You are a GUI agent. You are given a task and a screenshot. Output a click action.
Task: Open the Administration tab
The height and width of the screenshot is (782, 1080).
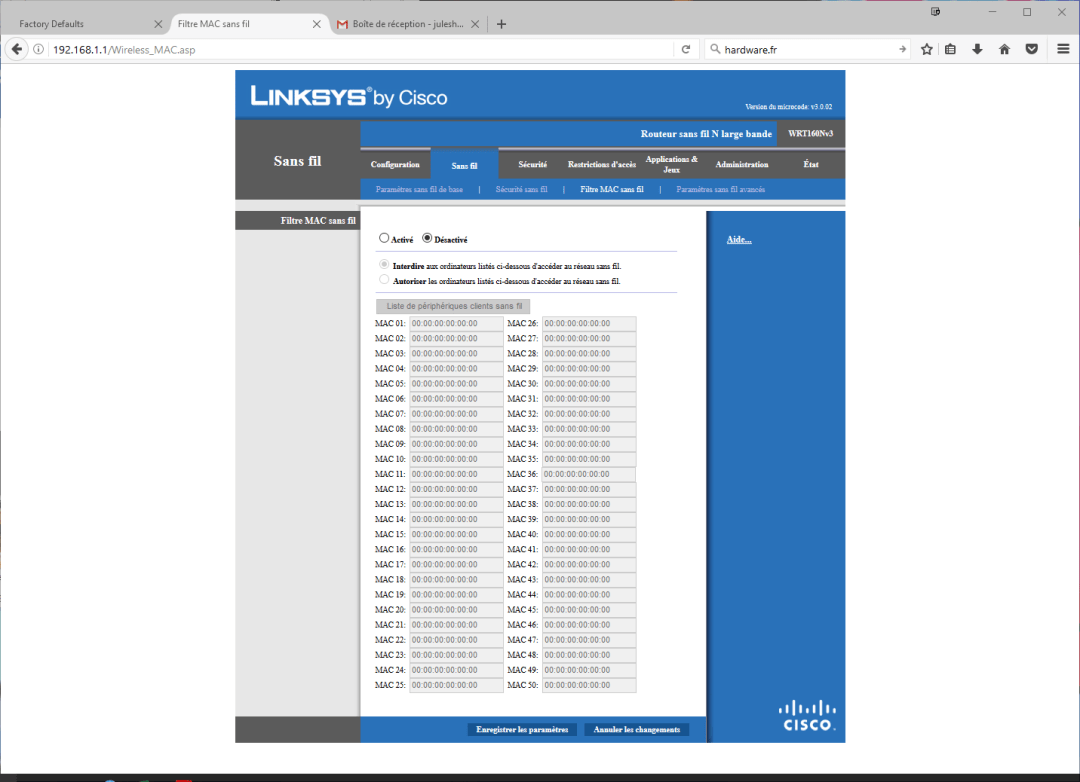coord(741,164)
